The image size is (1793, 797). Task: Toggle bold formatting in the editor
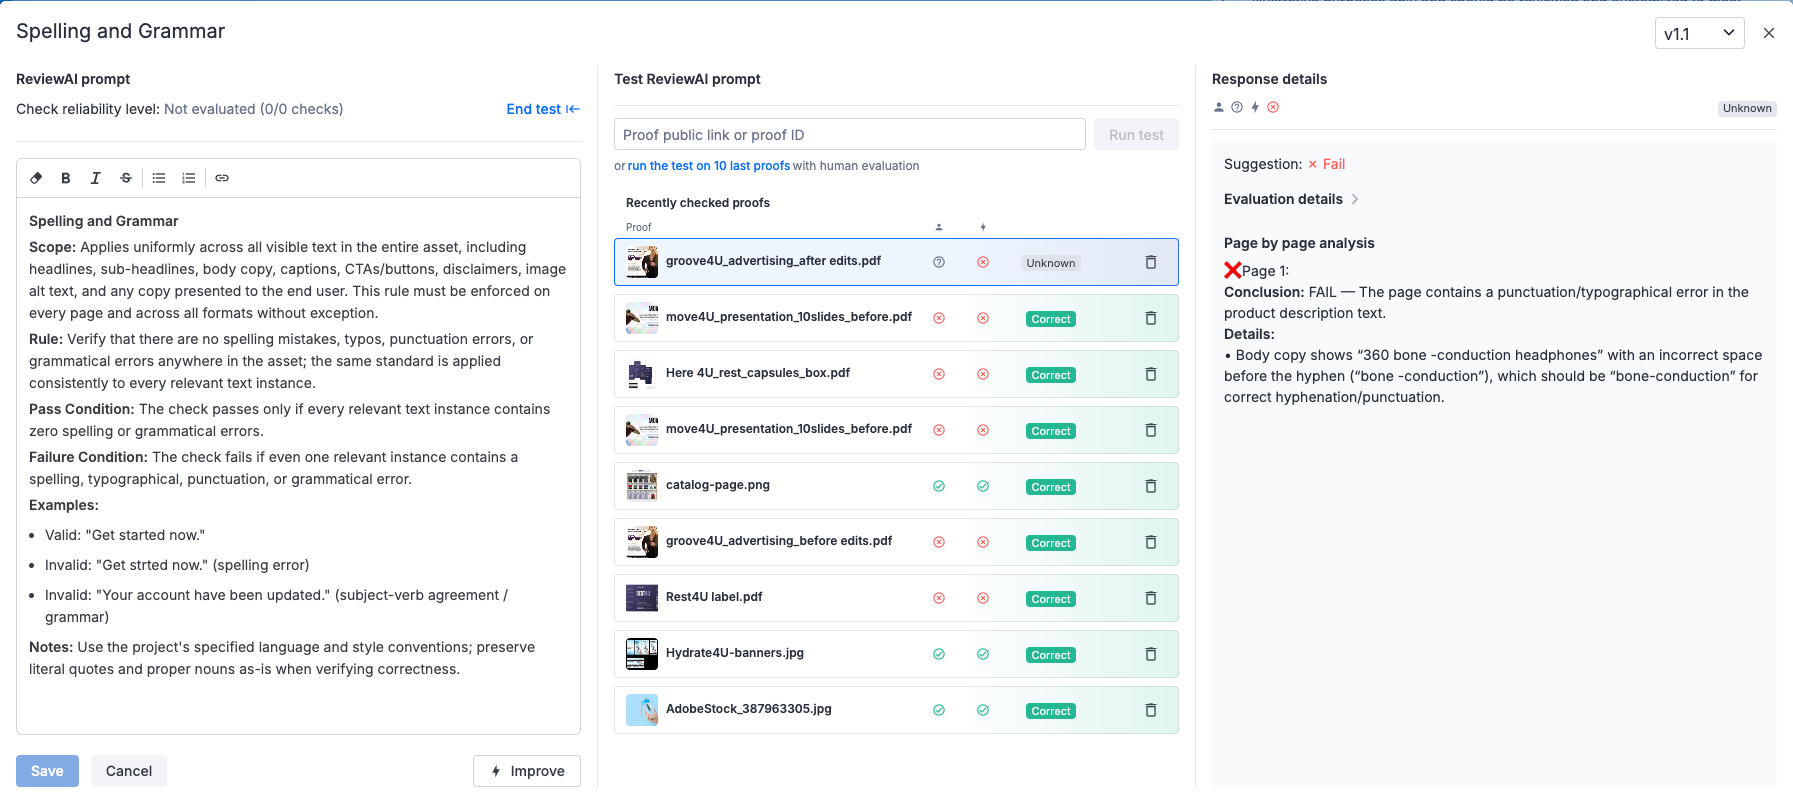pos(66,178)
